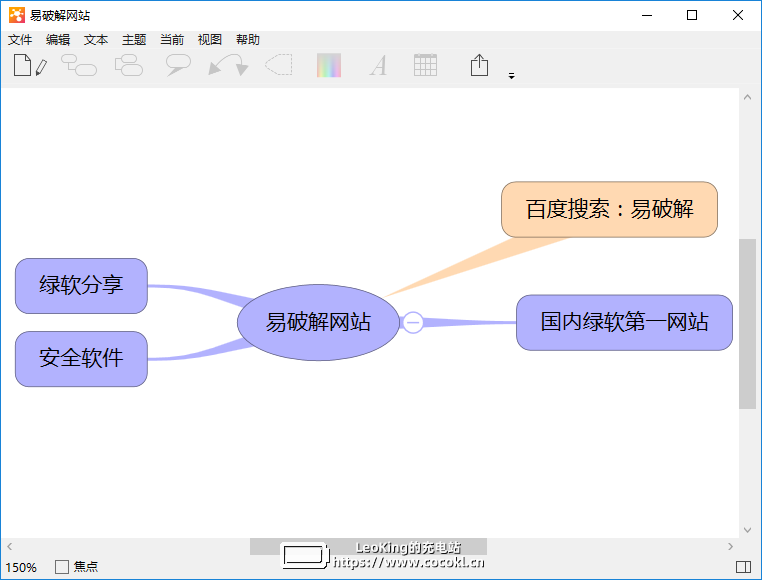762x580 pixels.
Task: Click the scroll right arrow
Action: (x=730, y=546)
